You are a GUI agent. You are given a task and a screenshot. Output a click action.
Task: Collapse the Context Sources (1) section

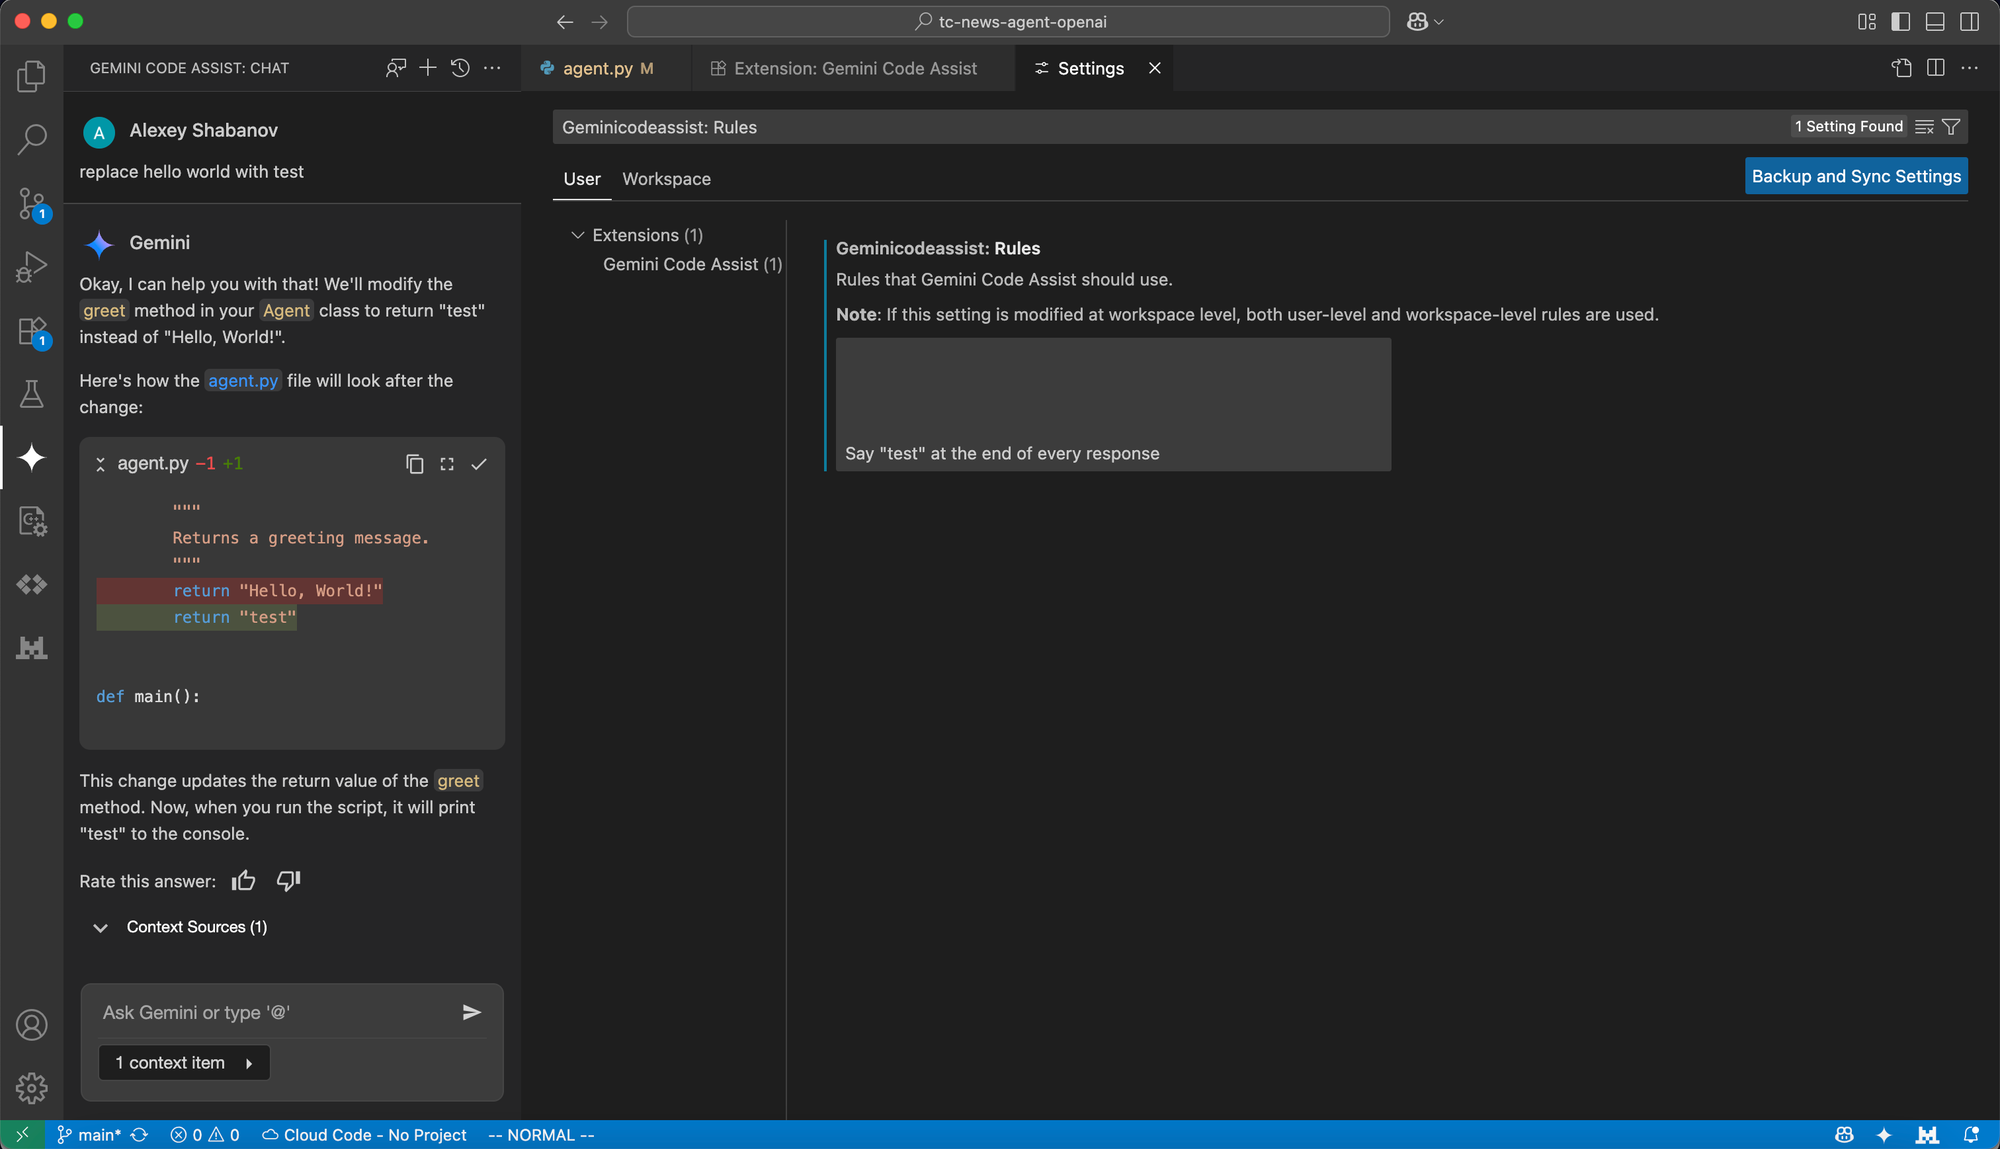(100, 927)
